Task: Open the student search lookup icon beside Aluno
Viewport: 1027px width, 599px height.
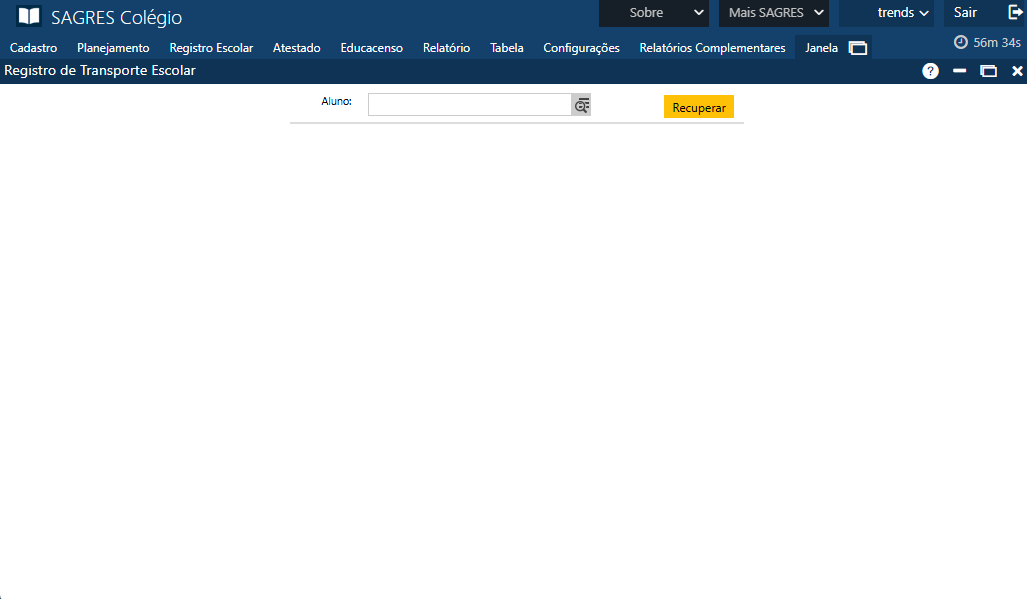Action: [581, 104]
